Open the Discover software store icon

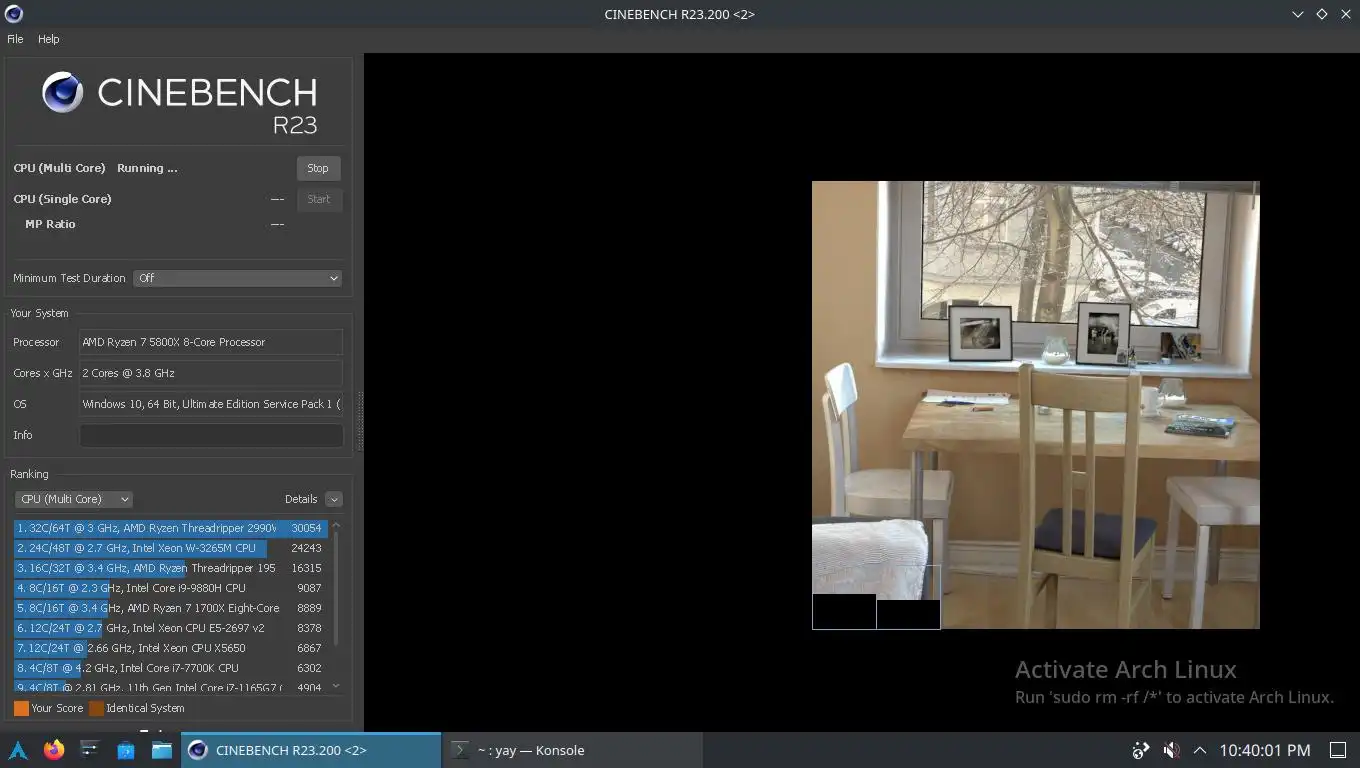click(126, 750)
